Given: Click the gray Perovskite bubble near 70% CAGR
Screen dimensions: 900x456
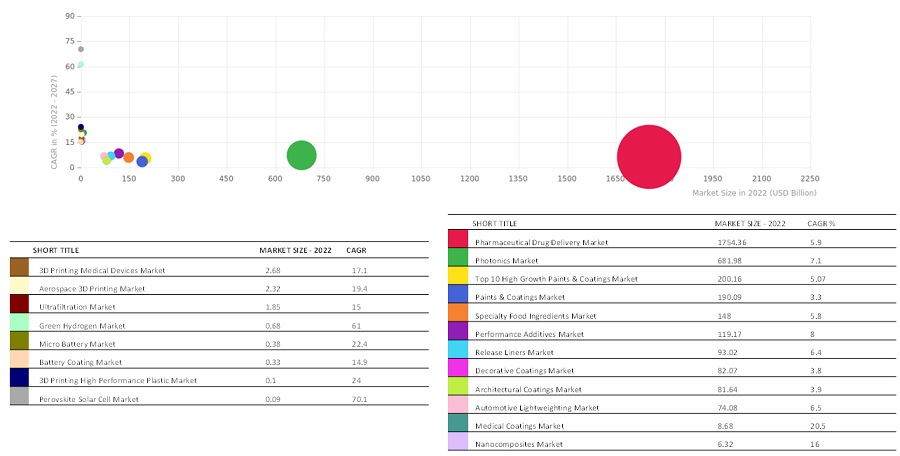Looking at the screenshot, I should (81, 49).
